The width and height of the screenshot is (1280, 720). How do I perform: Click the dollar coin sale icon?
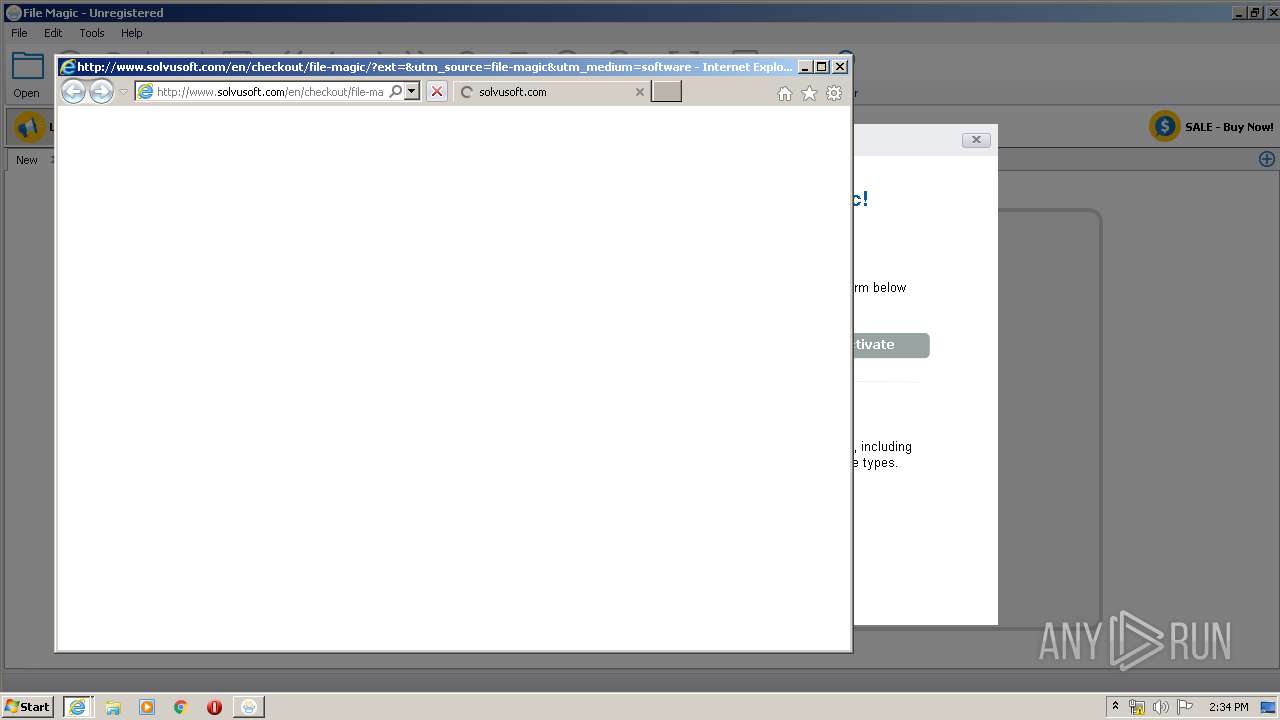click(1164, 127)
